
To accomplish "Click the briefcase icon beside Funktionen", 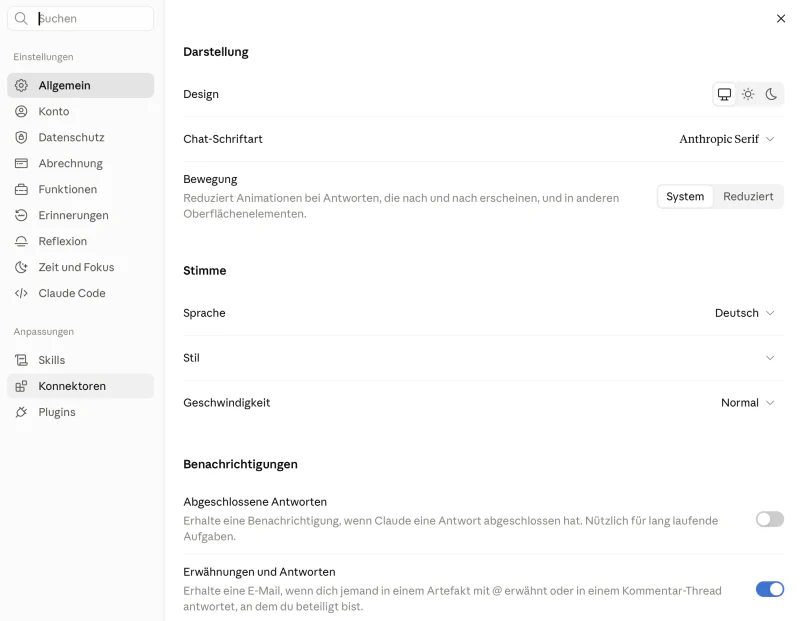I will pyautogui.click(x=21, y=189).
